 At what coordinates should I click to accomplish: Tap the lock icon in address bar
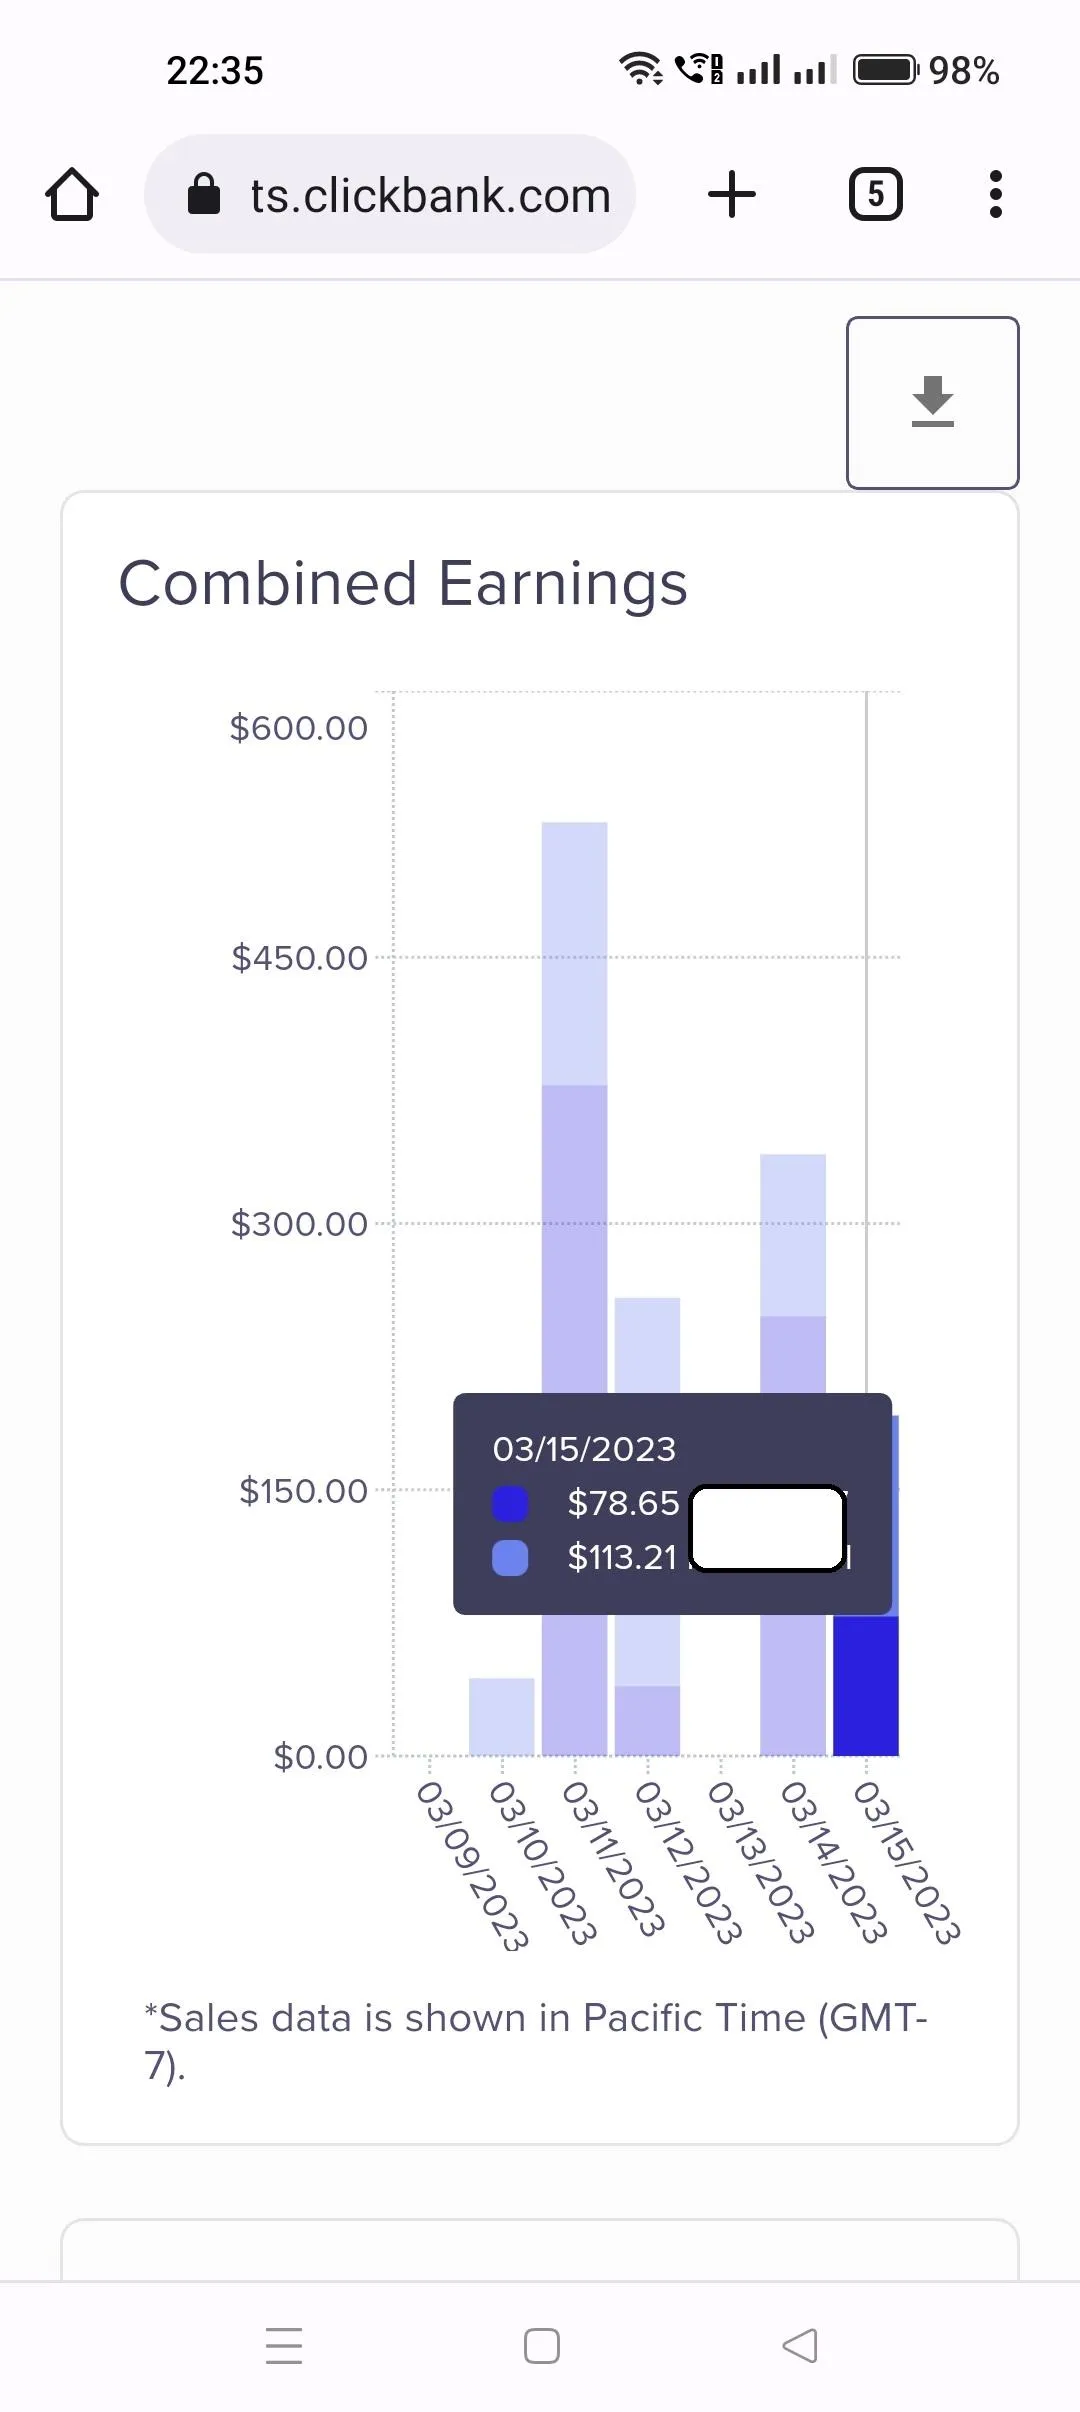point(204,194)
